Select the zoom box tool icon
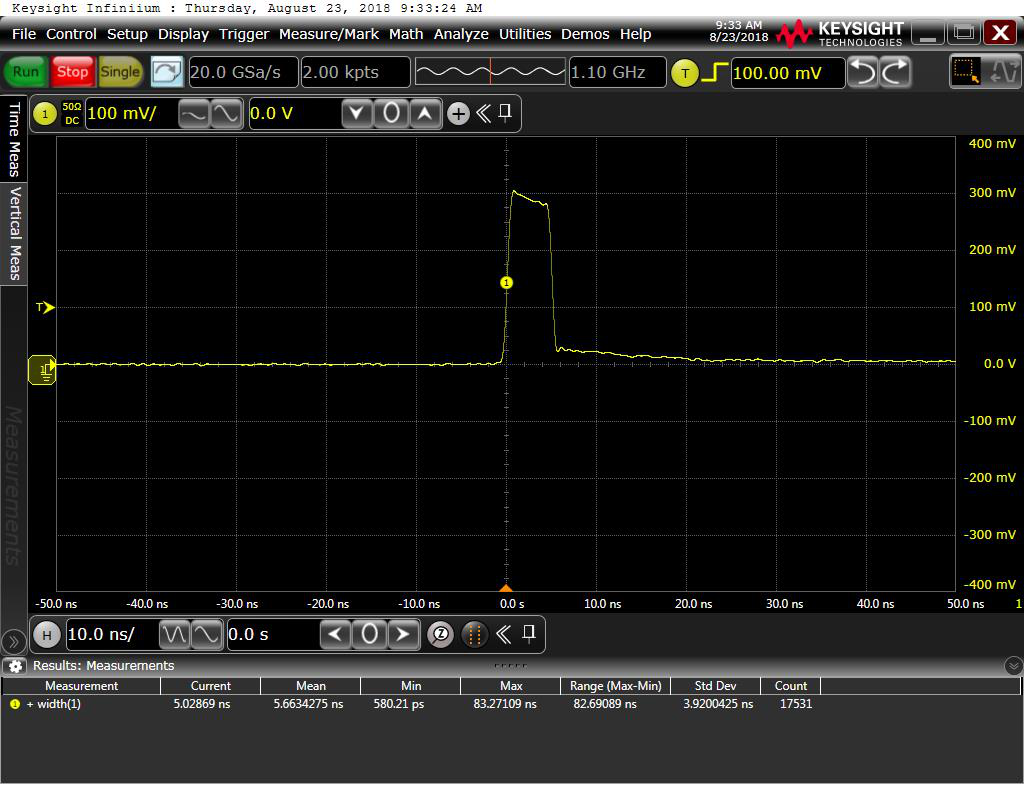This screenshot has width=1034, height=794. 966,72
